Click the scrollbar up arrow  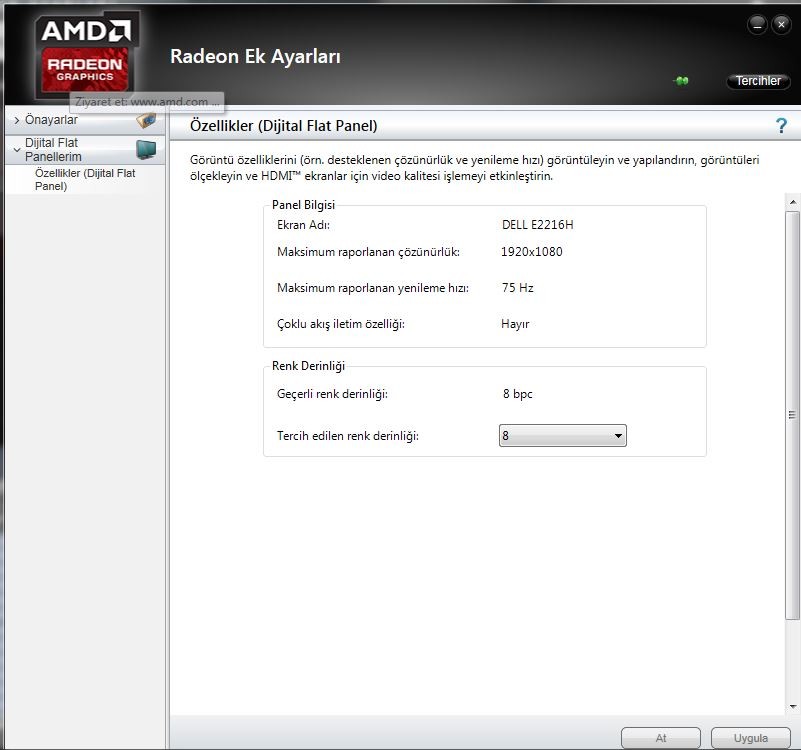tap(793, 202)
